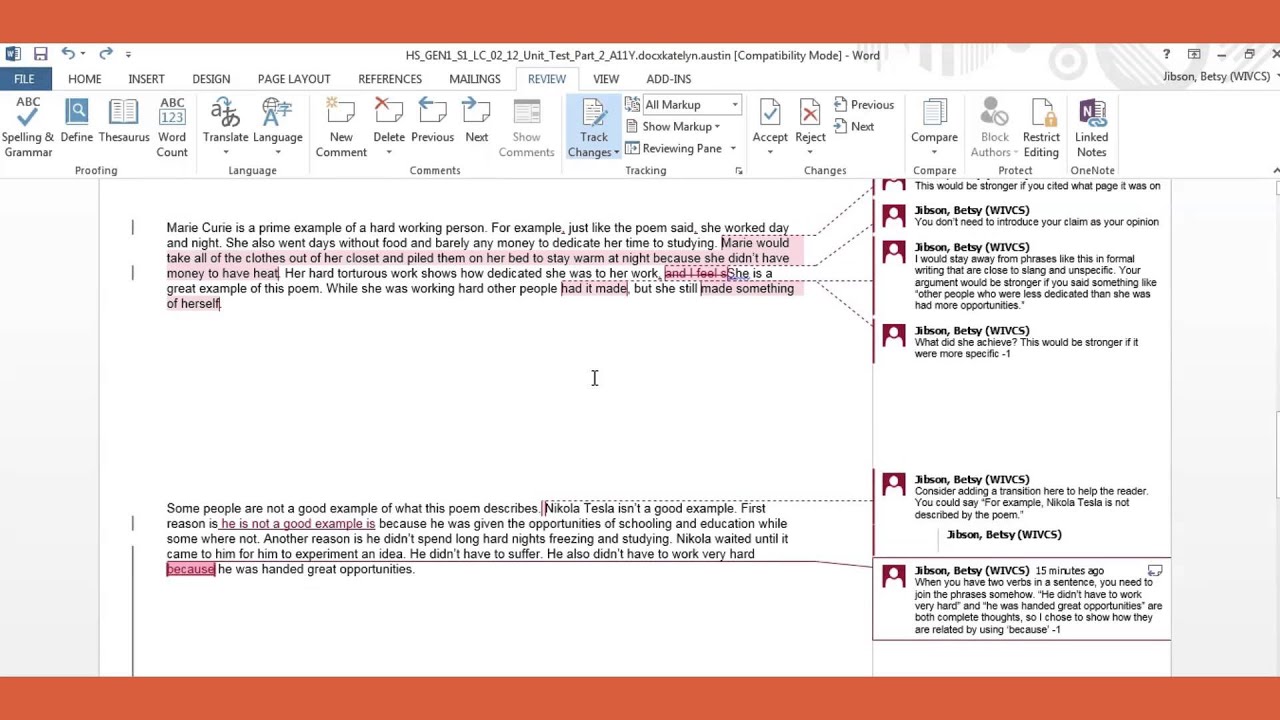The image size is (1280, 720).
Task: Select comment about citing page number
Action: (1037, 186)
